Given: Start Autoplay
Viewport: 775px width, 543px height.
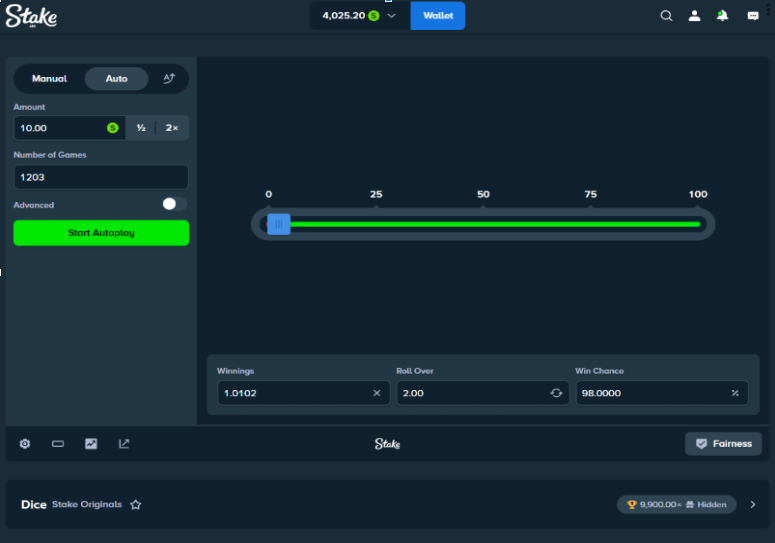Looking at the screenshot, I should tap(101, 233).
